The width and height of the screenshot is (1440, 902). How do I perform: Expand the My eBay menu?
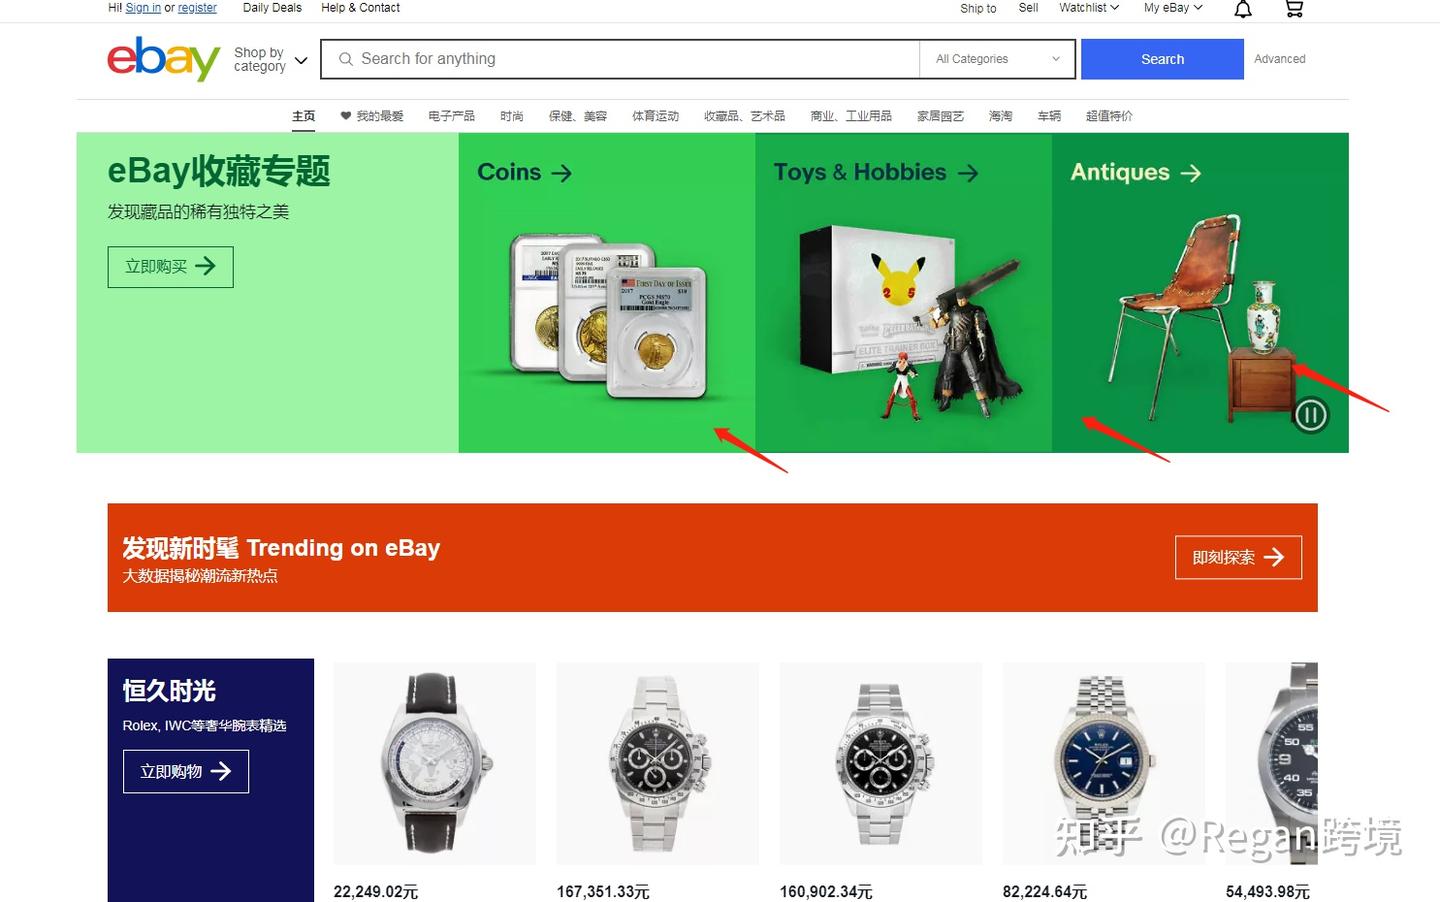pyautogui.click(x=1173, y=8)
